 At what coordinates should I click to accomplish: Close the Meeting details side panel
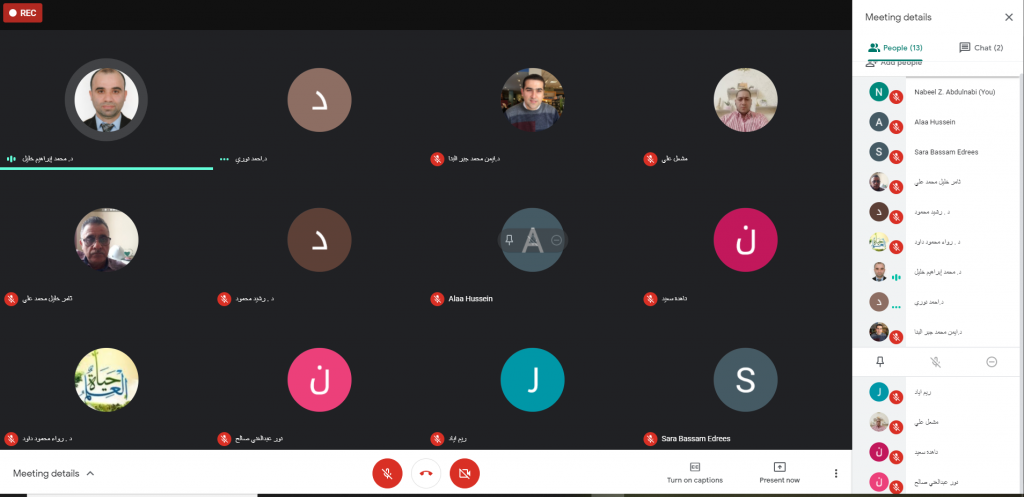click(1008, 17)
